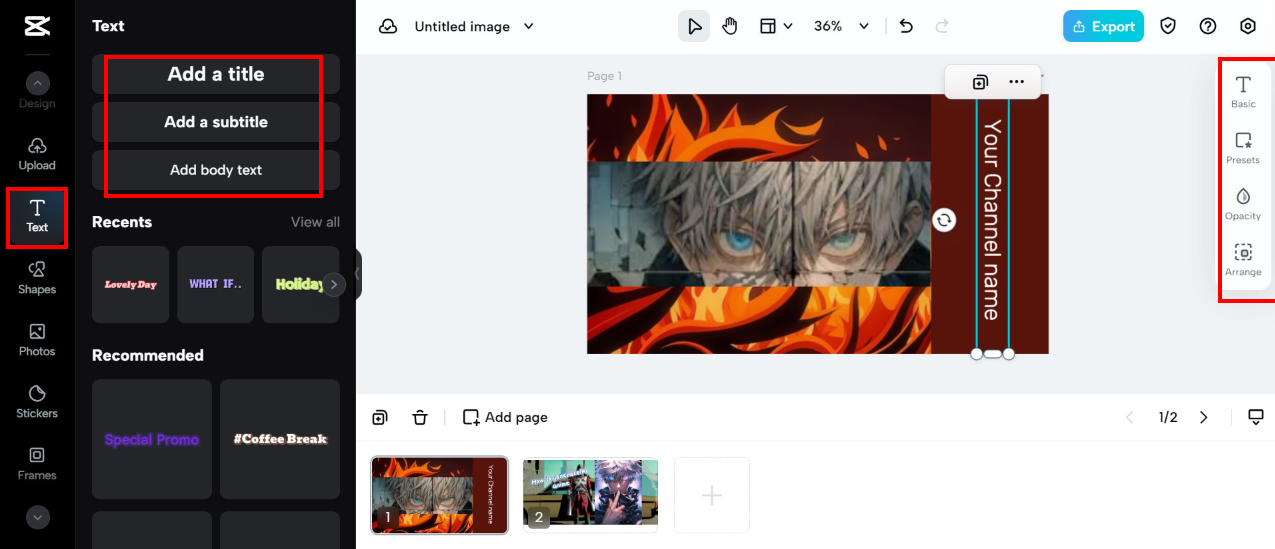Image resolution: width=1275 pixels, height=549 pixels.
Task: Open the 36% zoom dropdown
Action: [841, 26]
